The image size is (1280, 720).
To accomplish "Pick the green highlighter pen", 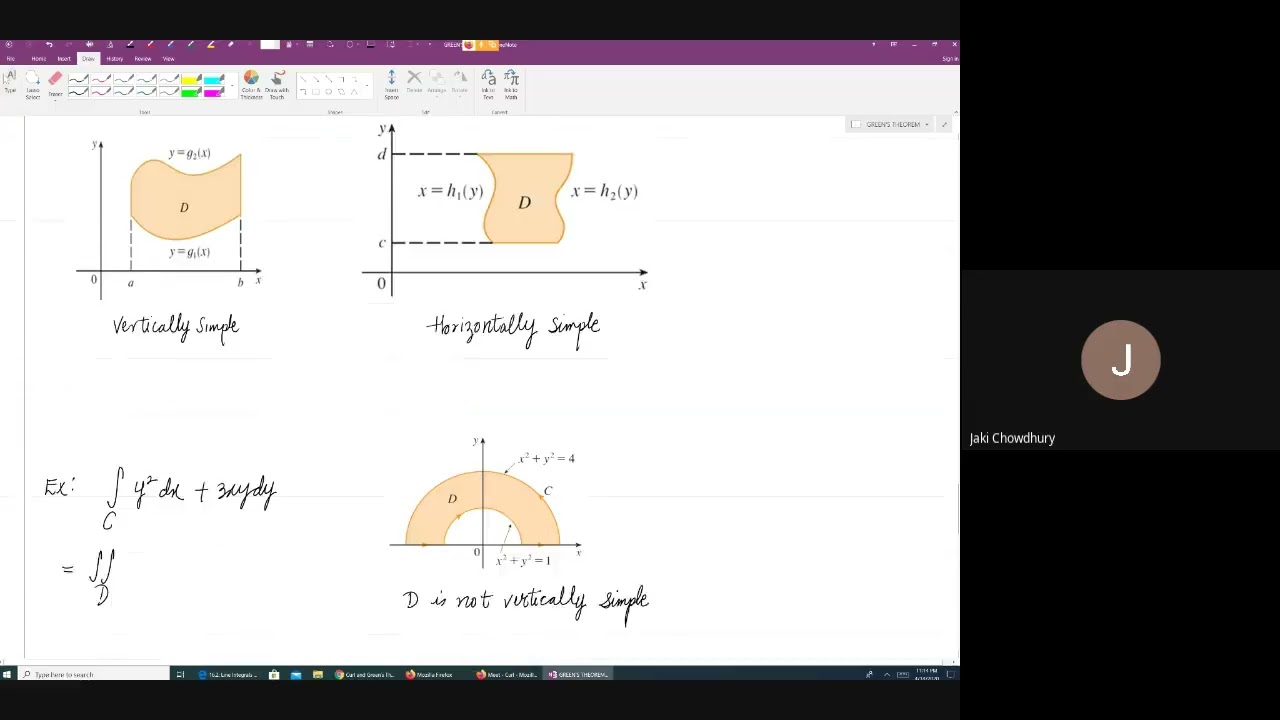I will pyautogui.click(x=191, y=92).
